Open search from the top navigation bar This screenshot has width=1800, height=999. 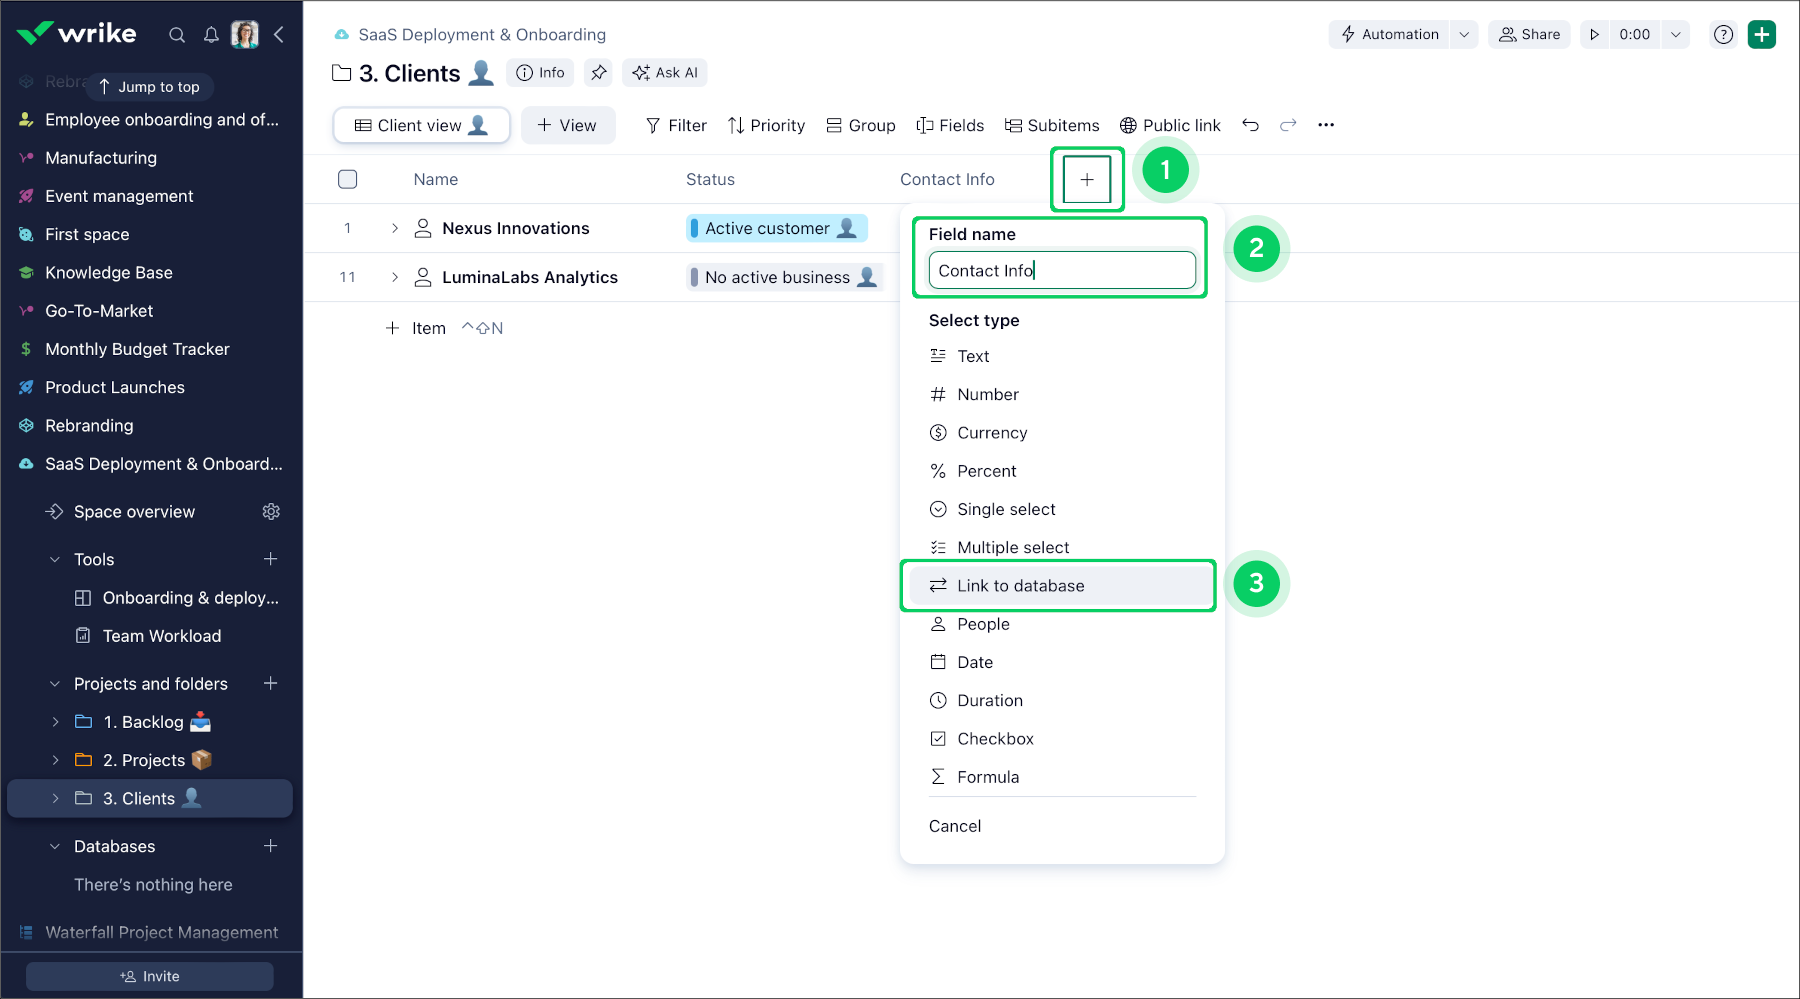point(177,34)
